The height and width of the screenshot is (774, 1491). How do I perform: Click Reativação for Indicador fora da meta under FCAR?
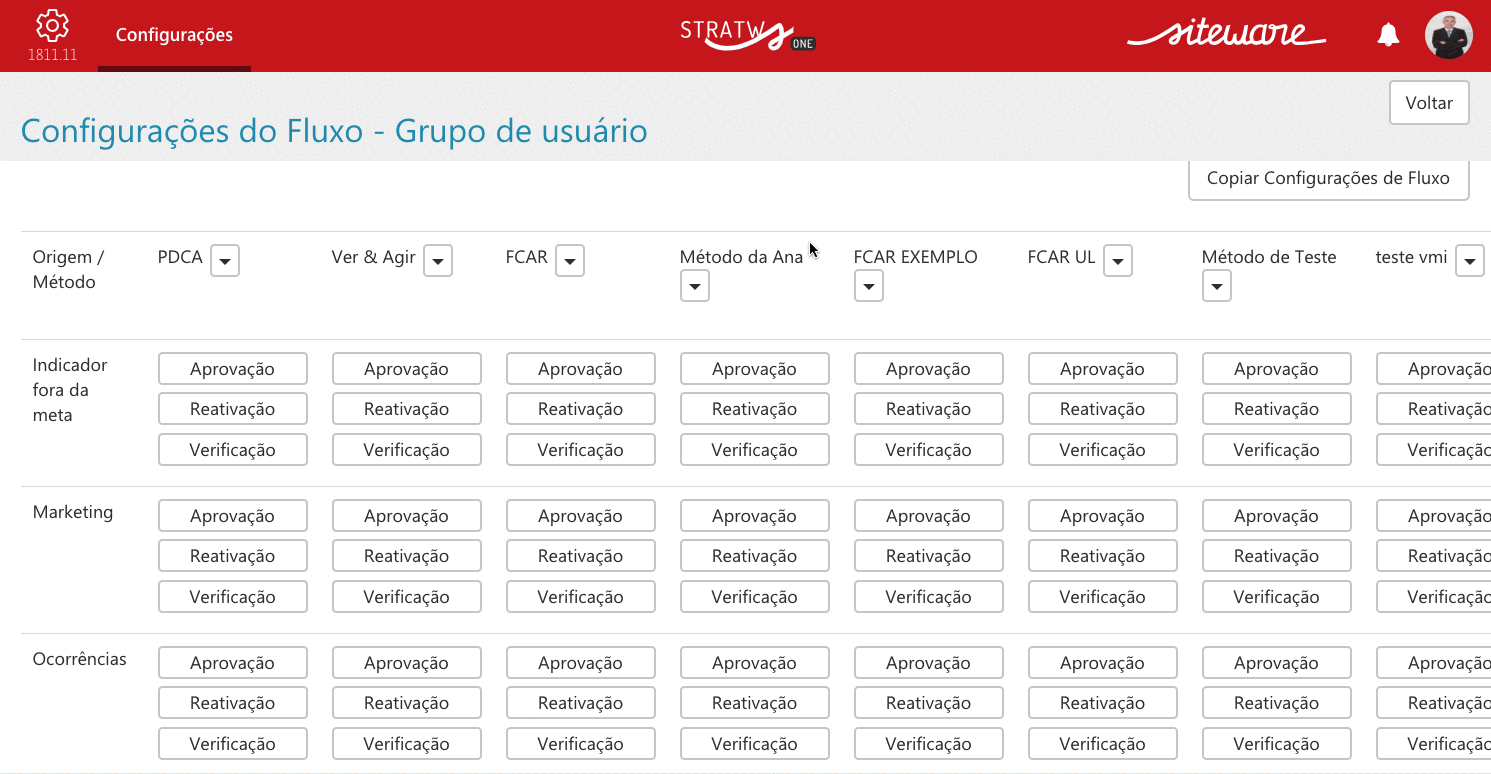[x=581, y=409]
